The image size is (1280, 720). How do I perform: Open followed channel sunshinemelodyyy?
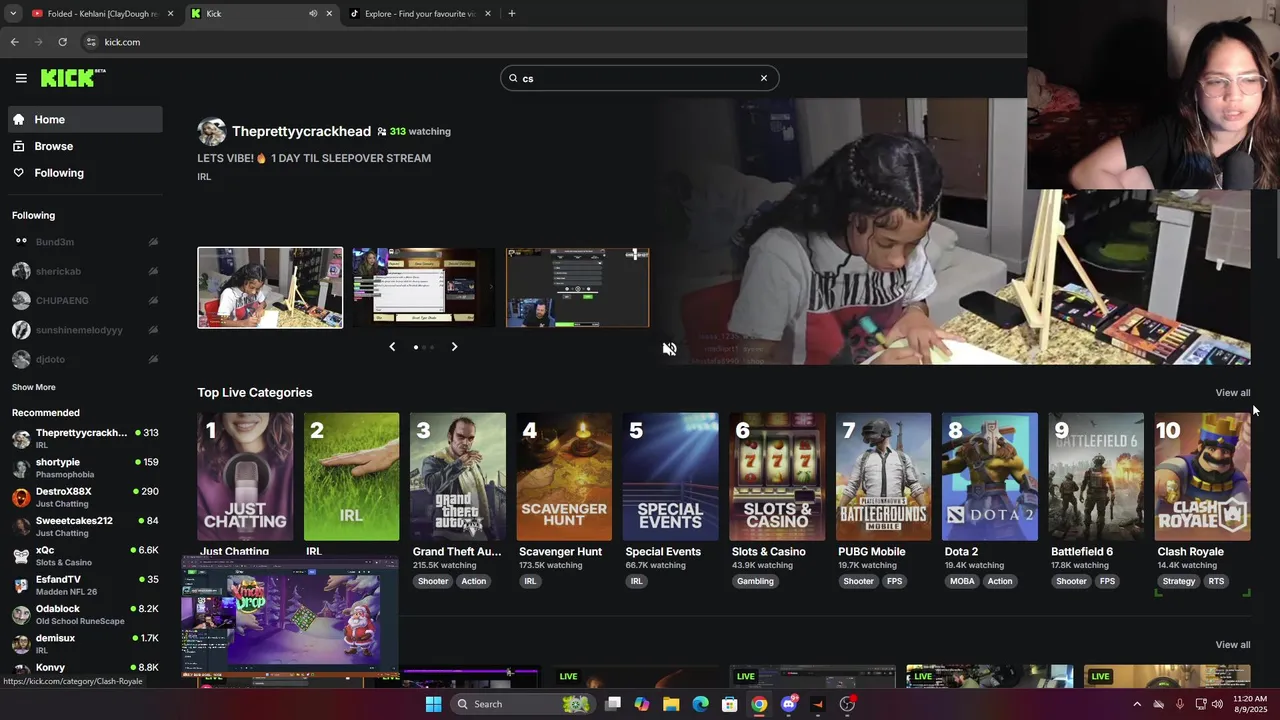[x=85, y=329]
